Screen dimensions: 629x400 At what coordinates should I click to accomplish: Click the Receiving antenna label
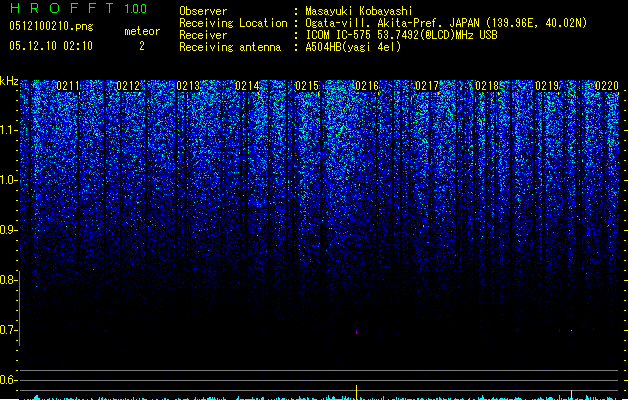click(230, 47)
